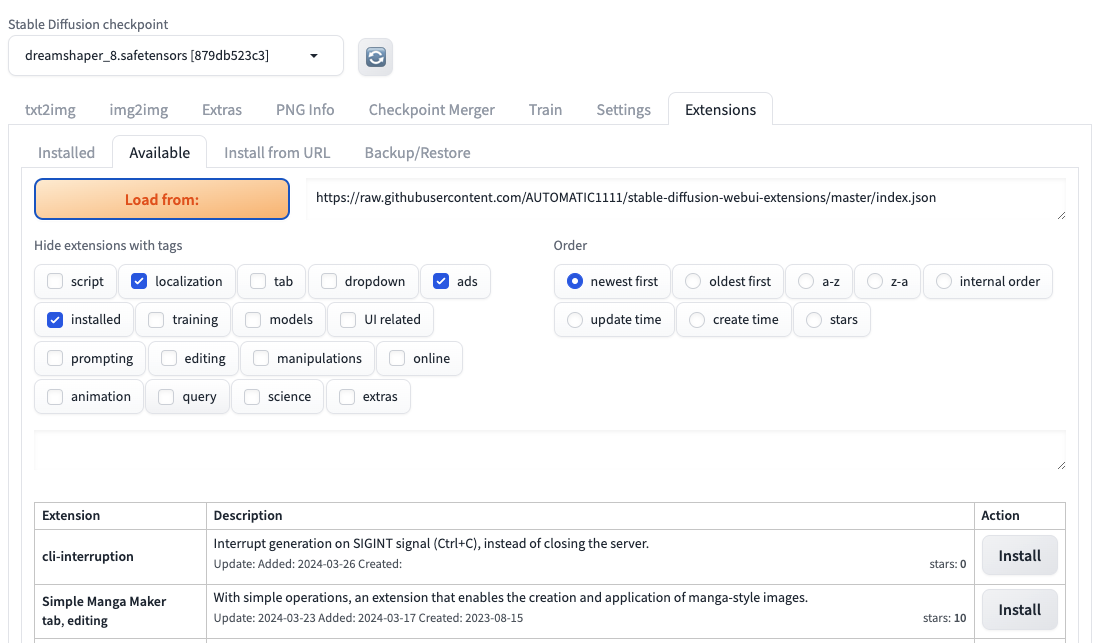This screenshot has height=643, width=1103.
Task: Click the extension search text box
Action: (x=549, y=451)
